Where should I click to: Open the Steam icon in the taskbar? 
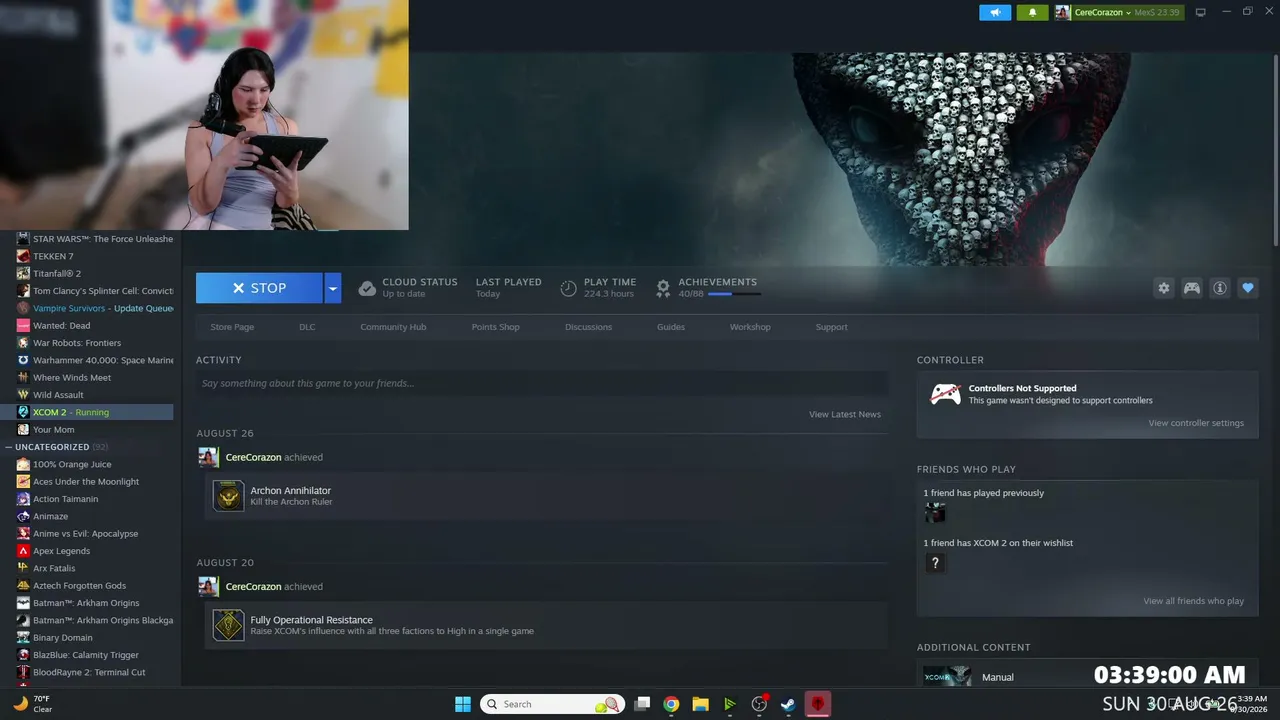788,704
